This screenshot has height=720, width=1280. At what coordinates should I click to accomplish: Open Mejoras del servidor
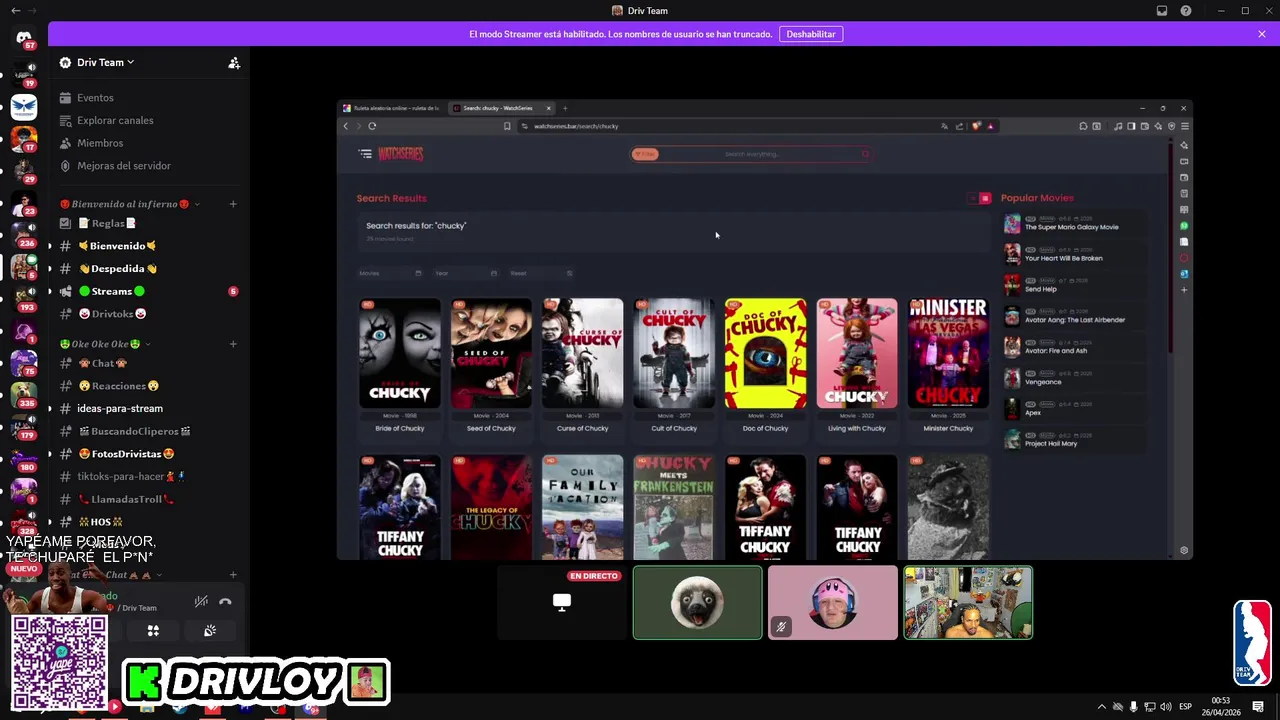(x=124, y=166)
